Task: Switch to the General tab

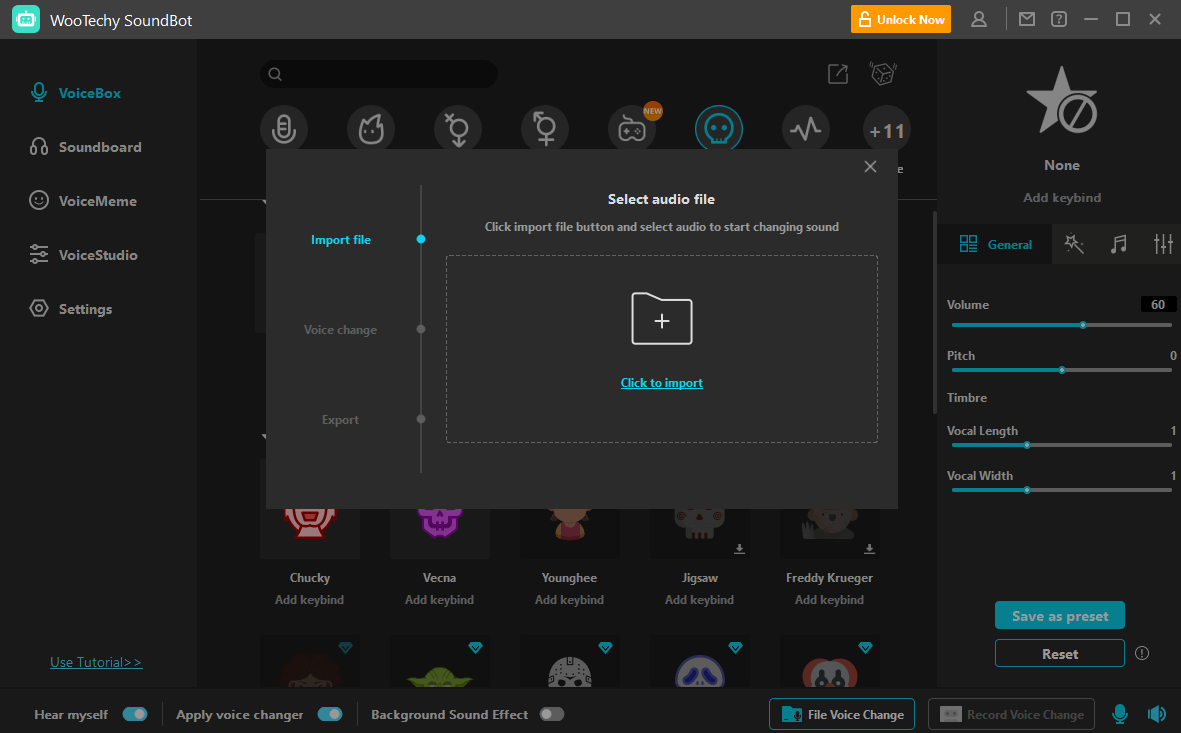Action: [x=995, y=244]
